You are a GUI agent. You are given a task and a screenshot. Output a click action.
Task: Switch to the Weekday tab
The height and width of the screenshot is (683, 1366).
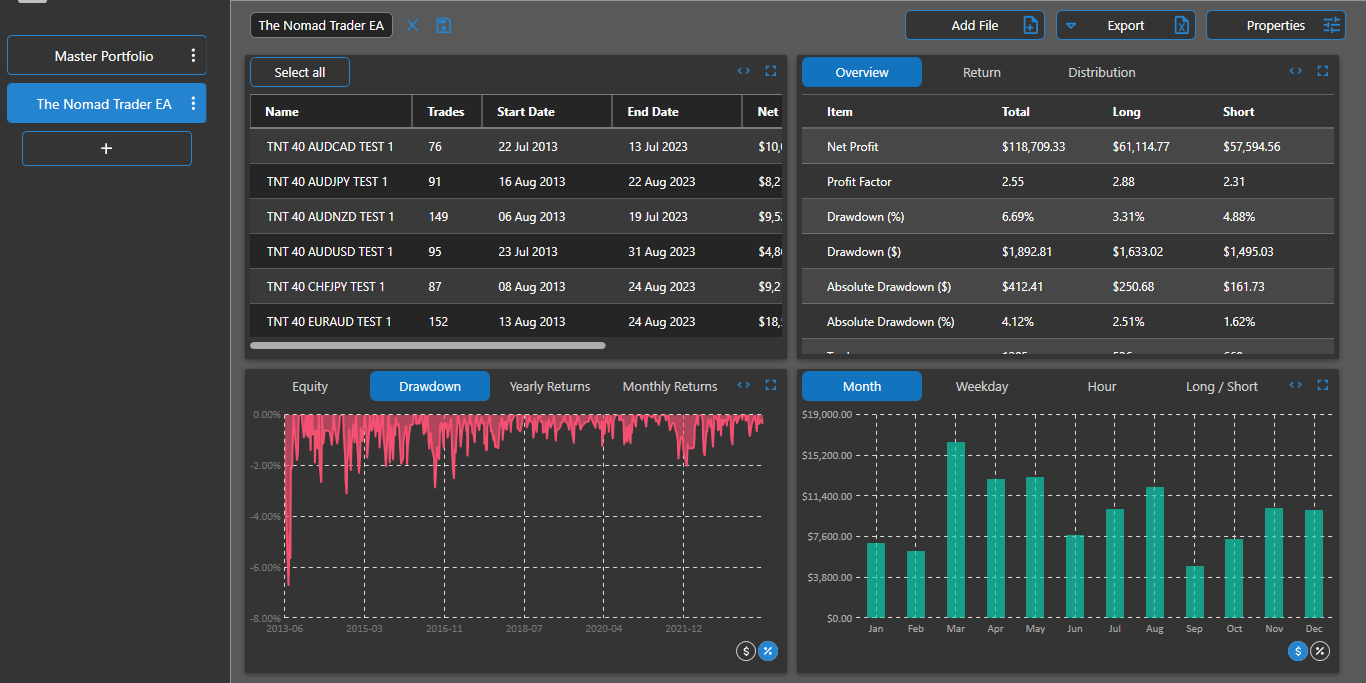pos(981,386)
